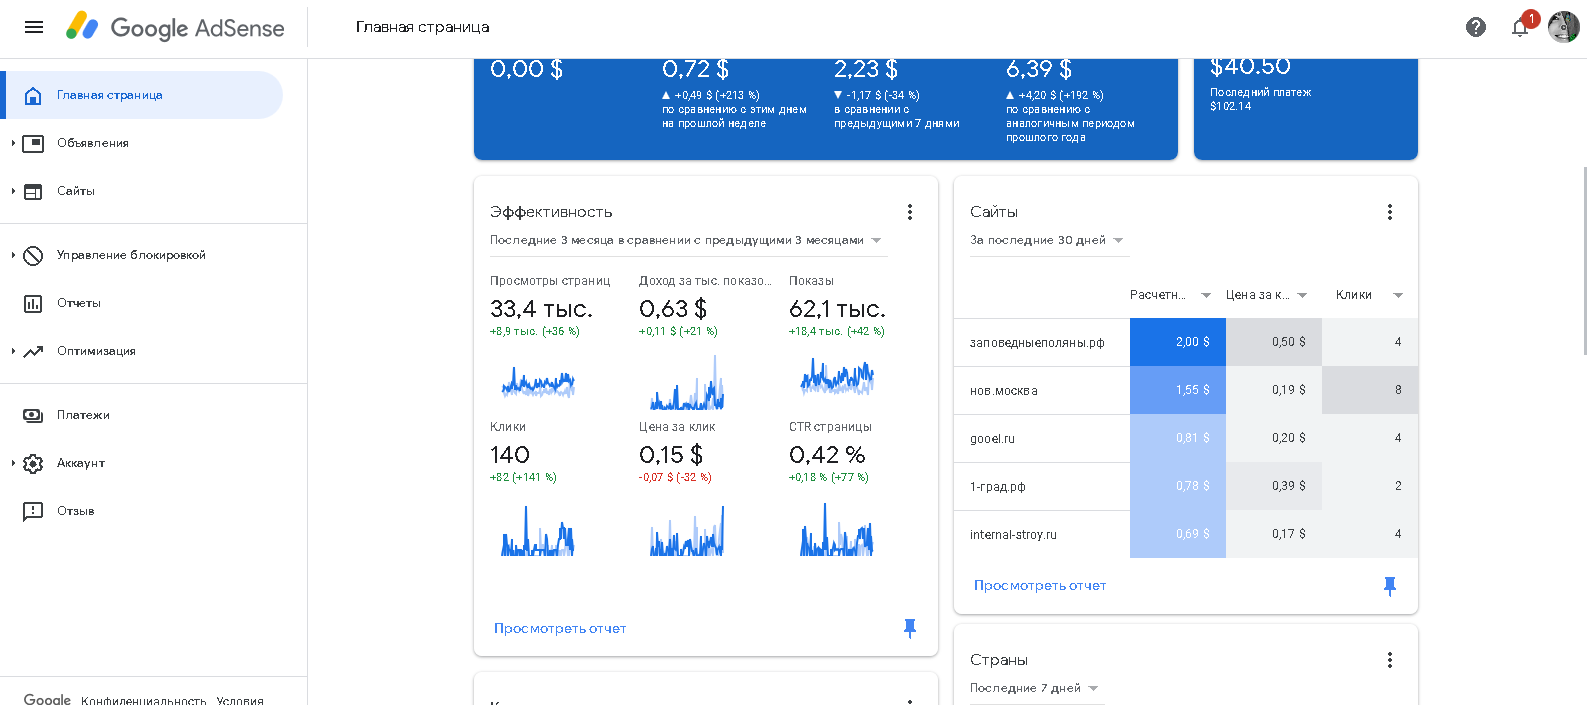
Task: Click the Google AdSense logo
Action: (x=175, y=27)
